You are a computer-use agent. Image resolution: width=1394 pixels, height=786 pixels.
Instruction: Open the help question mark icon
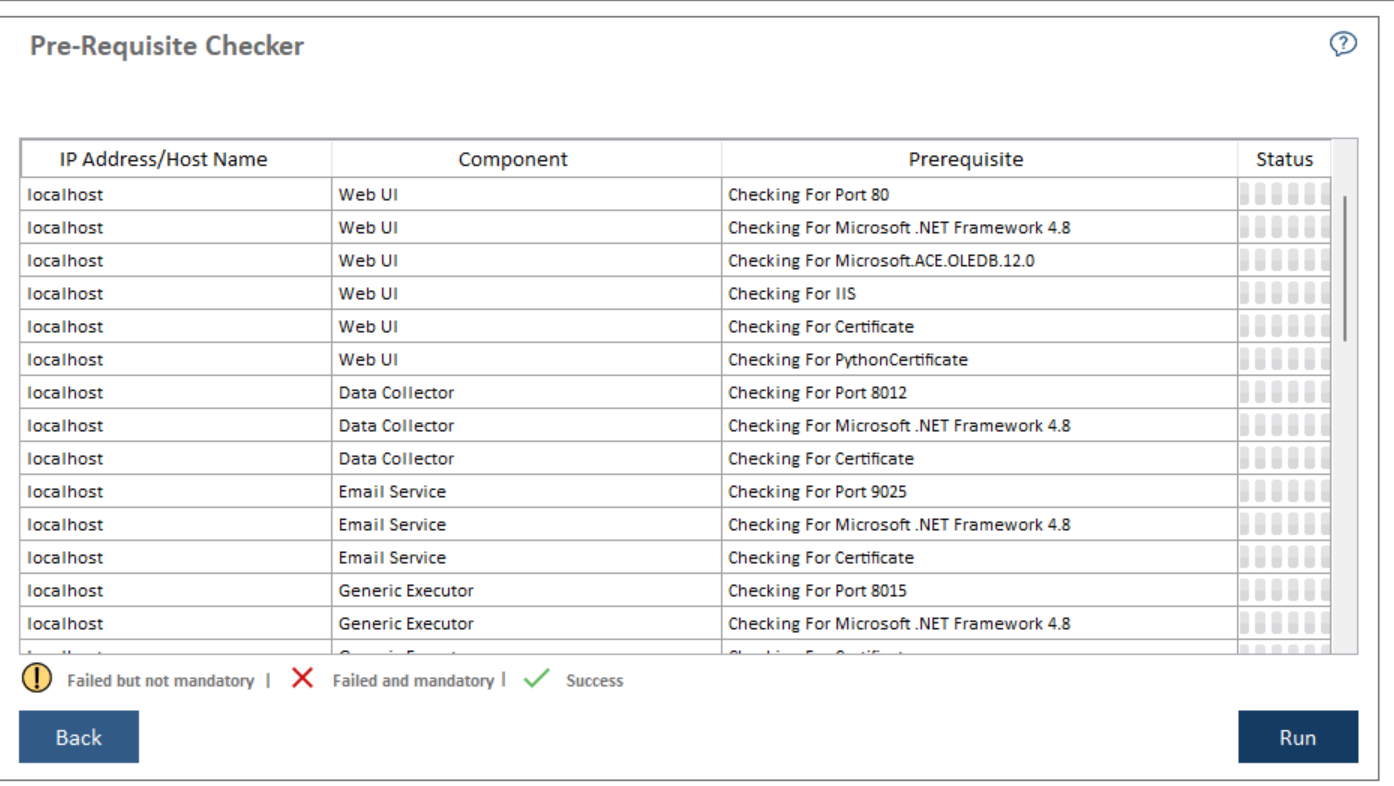click(1343, 44)
